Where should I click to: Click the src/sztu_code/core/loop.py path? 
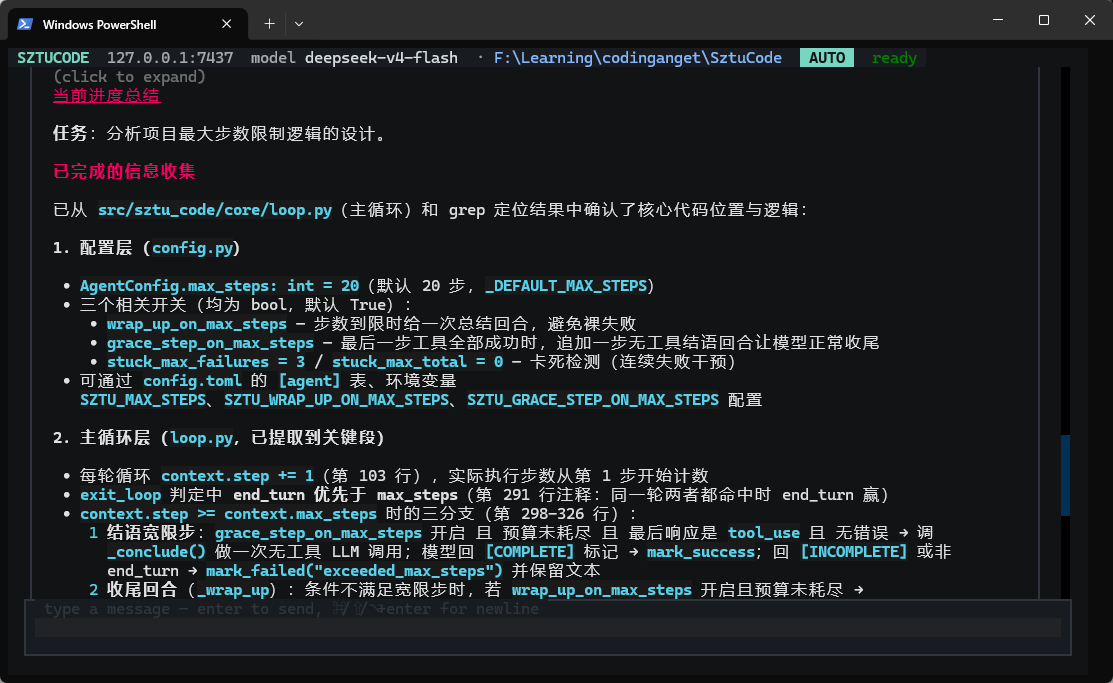pos(215,210)
